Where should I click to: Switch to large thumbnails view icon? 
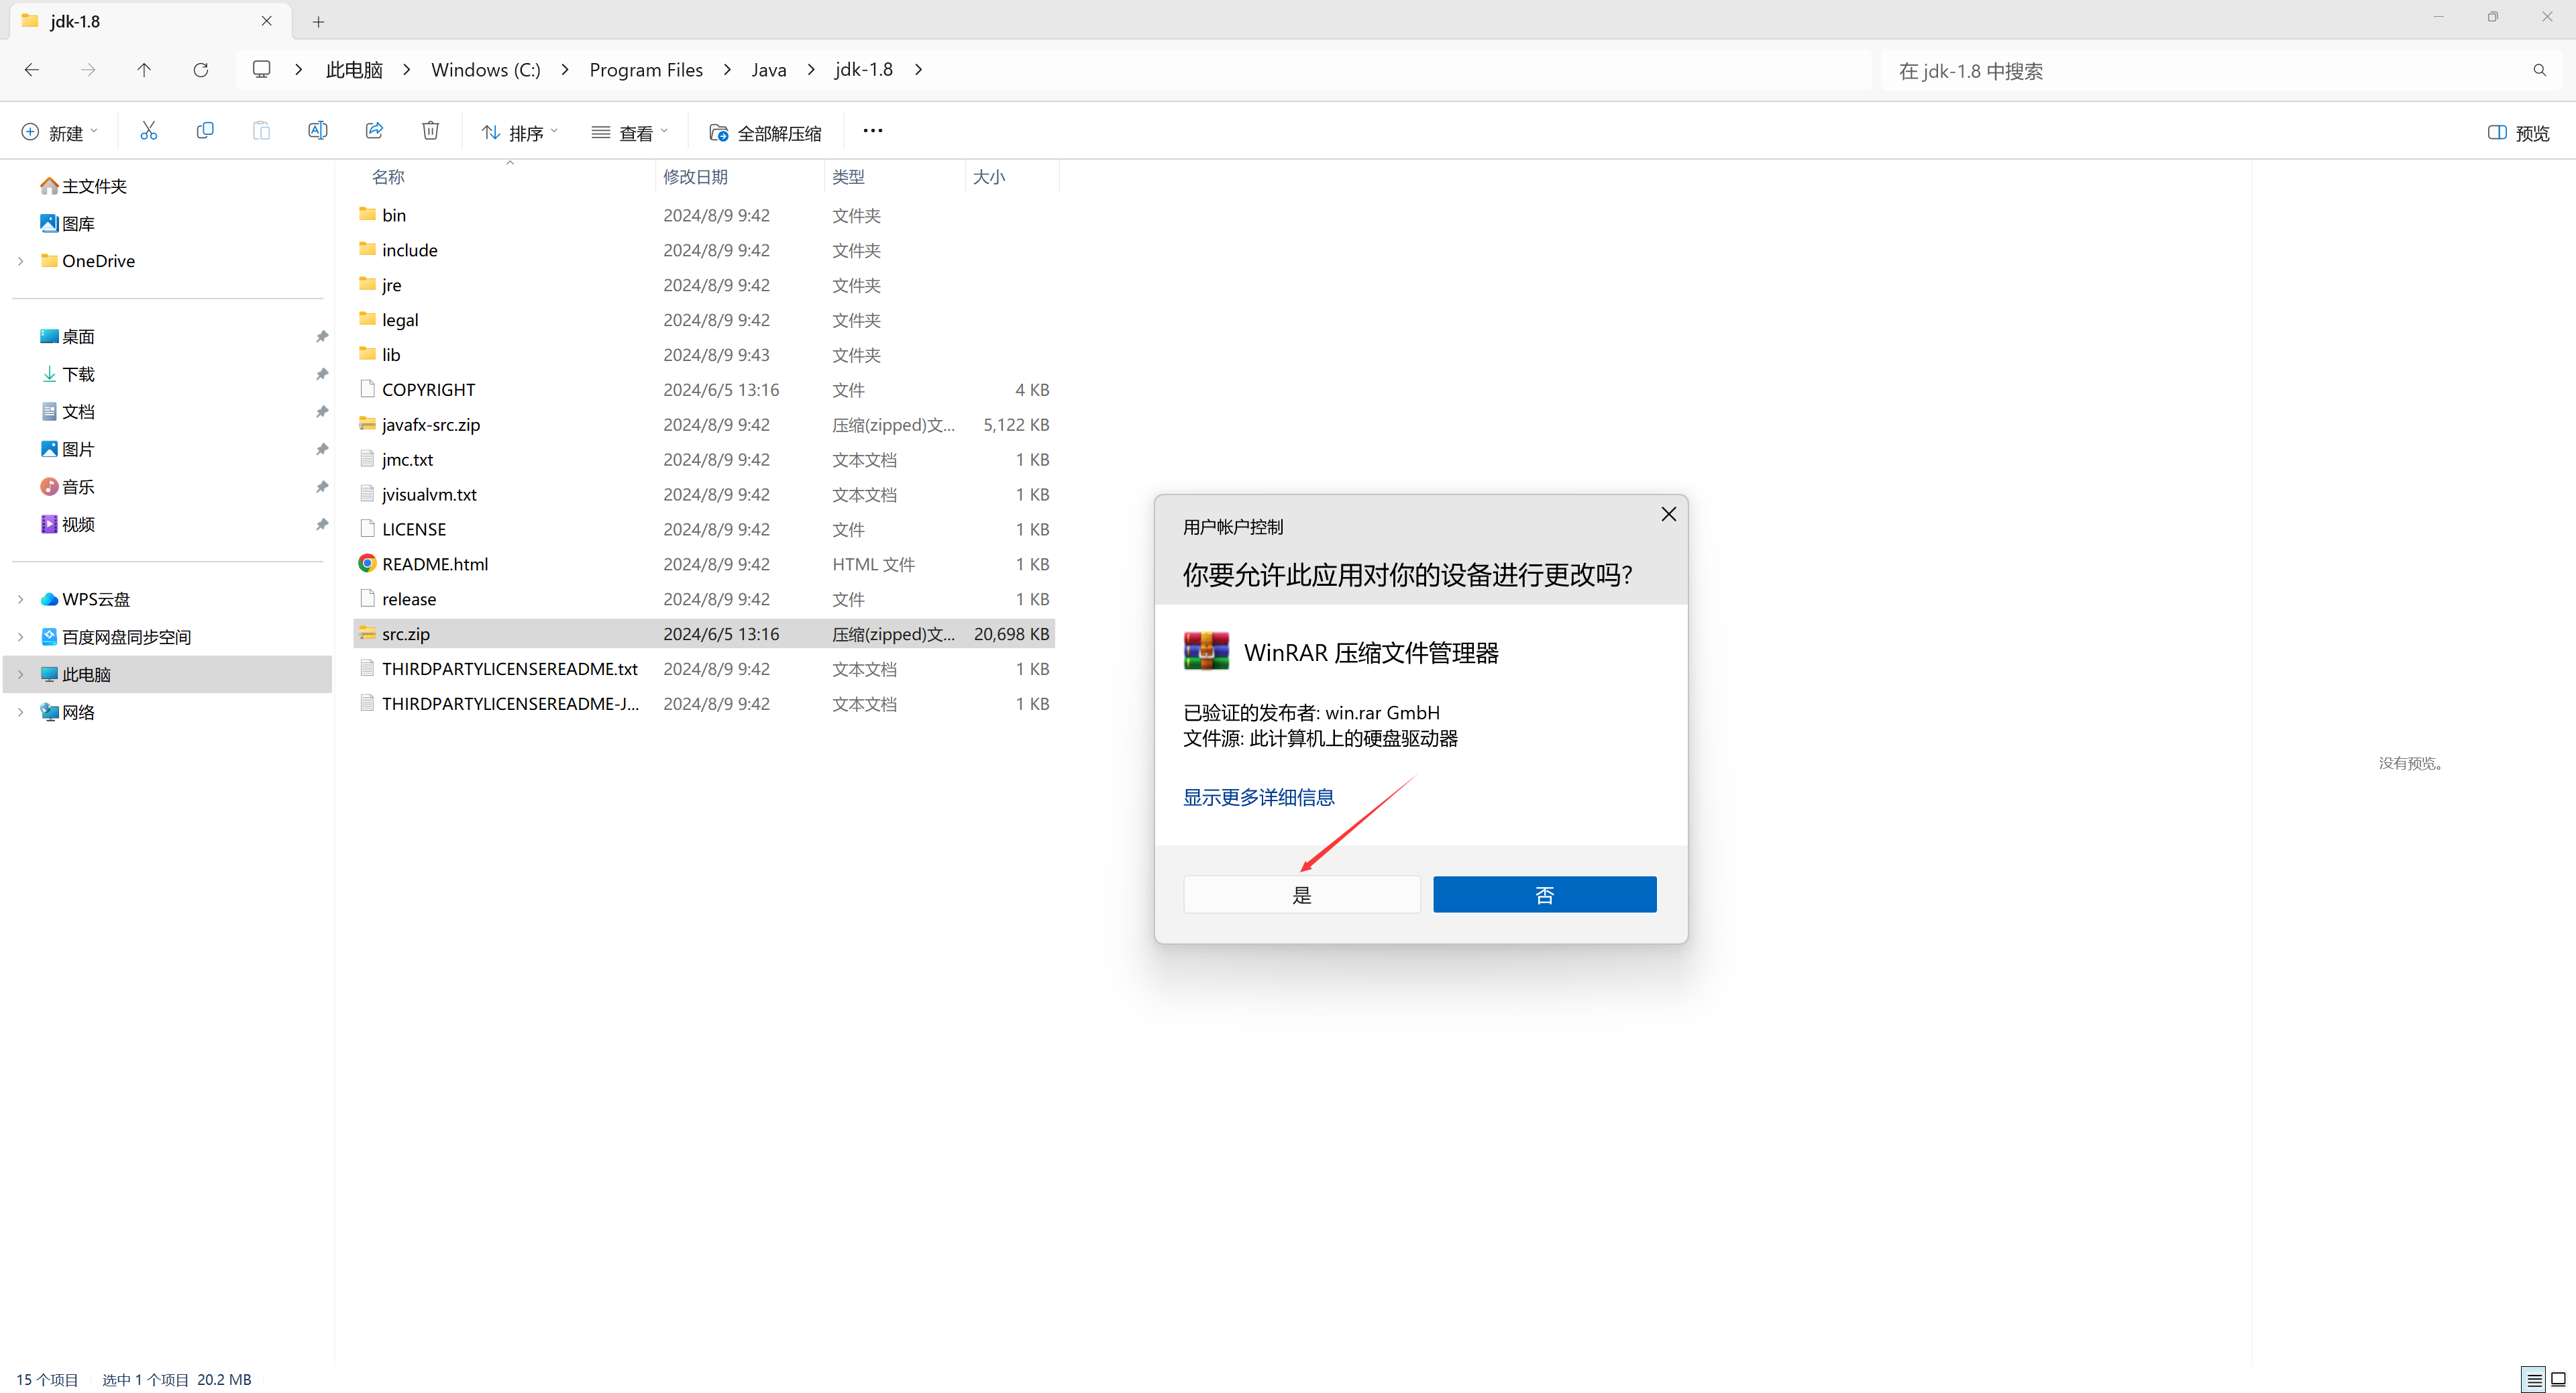point(2559,1380)
